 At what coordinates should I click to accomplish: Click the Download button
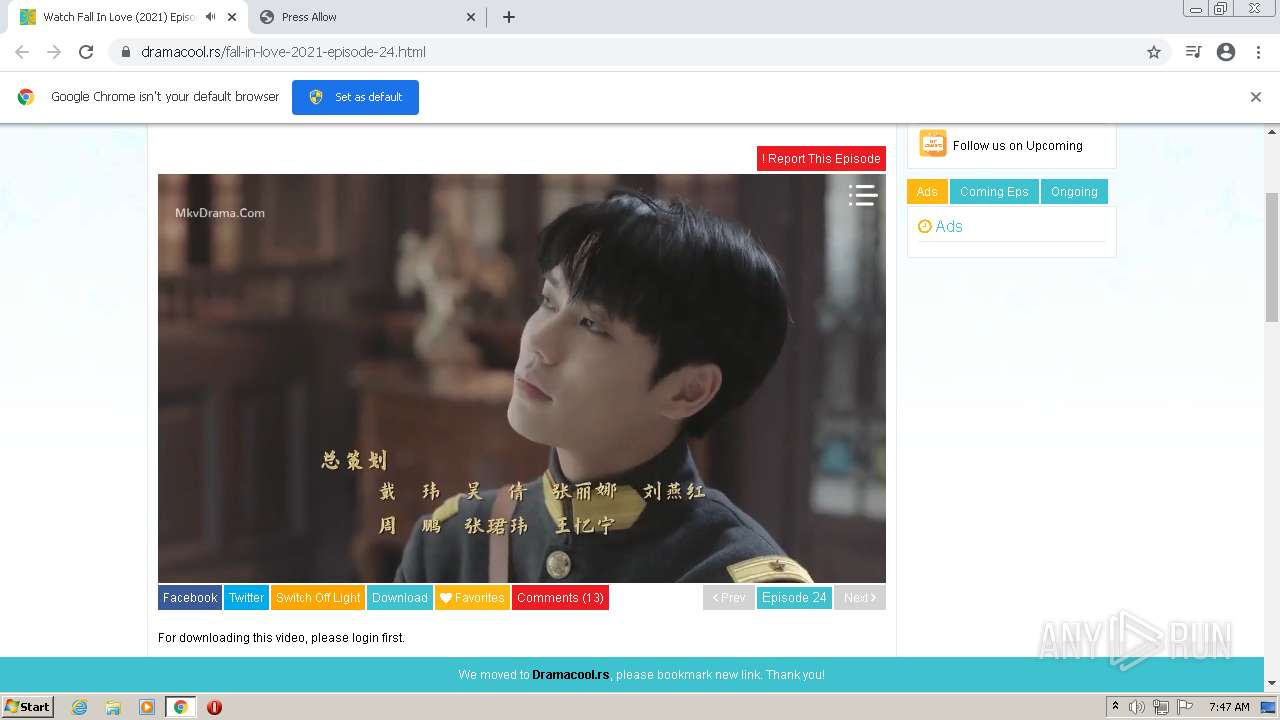click(400, 598)
